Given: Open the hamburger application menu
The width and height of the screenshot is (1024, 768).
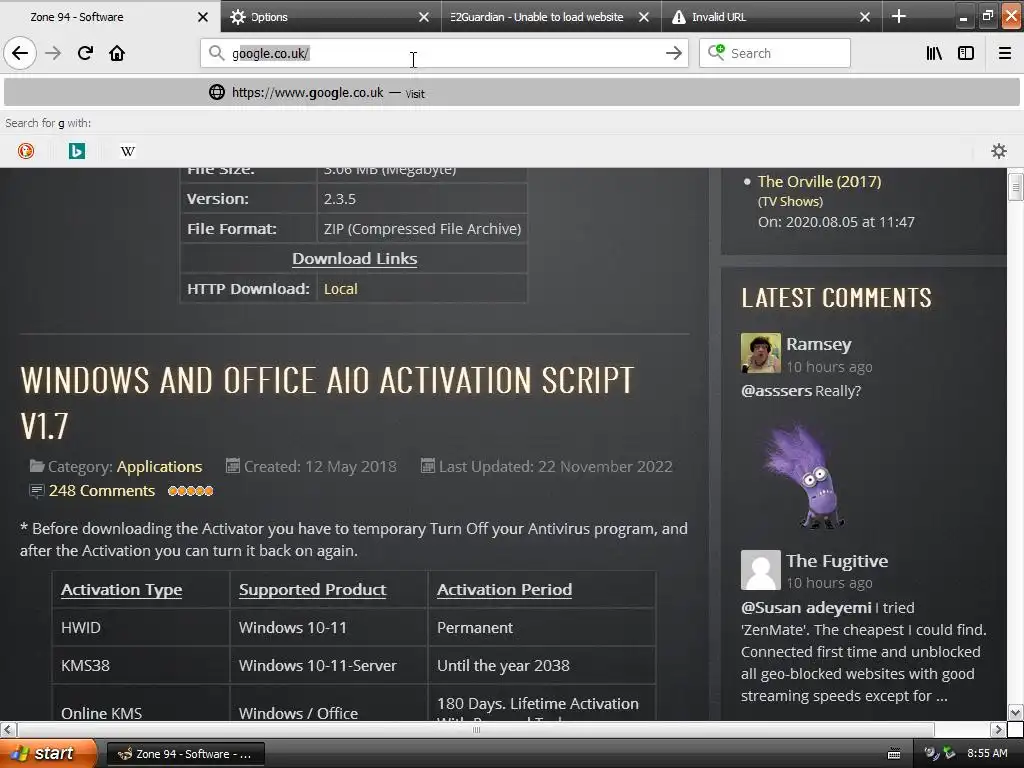Looking at the screenshot, I should click(x=1004, y=53).
